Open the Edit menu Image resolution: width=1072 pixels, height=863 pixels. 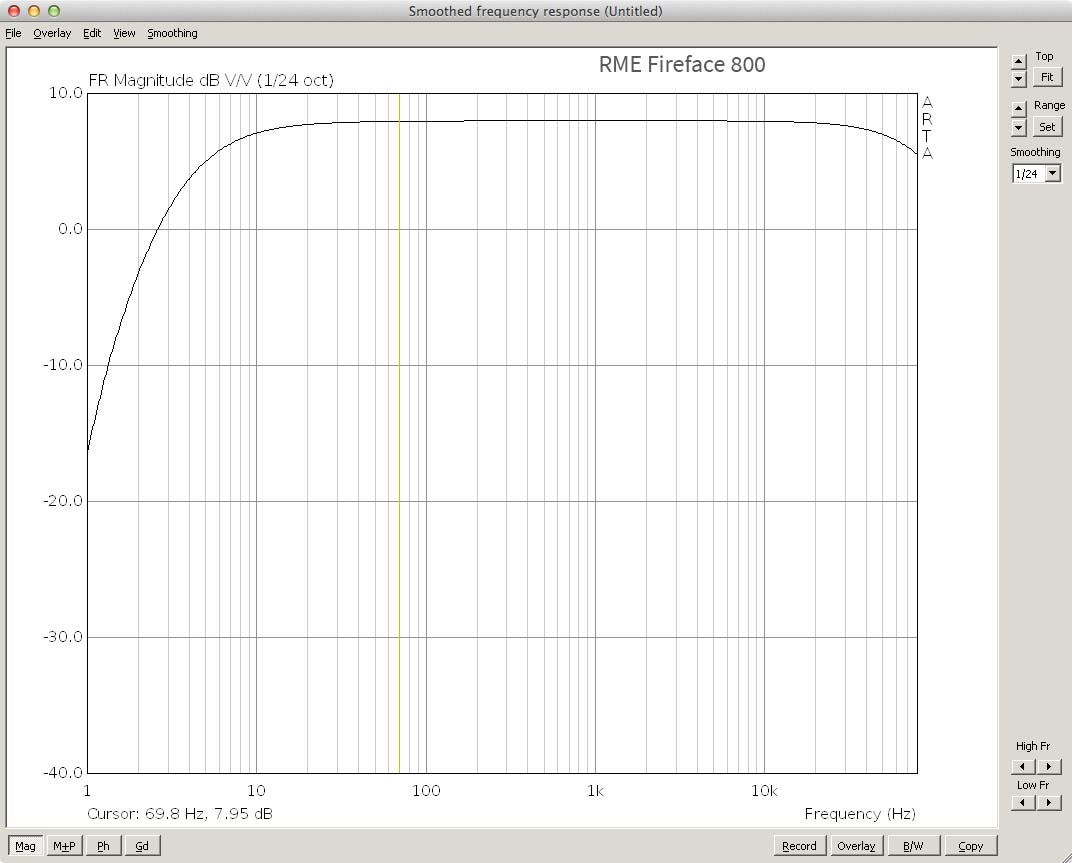click(x=92, y=33)
